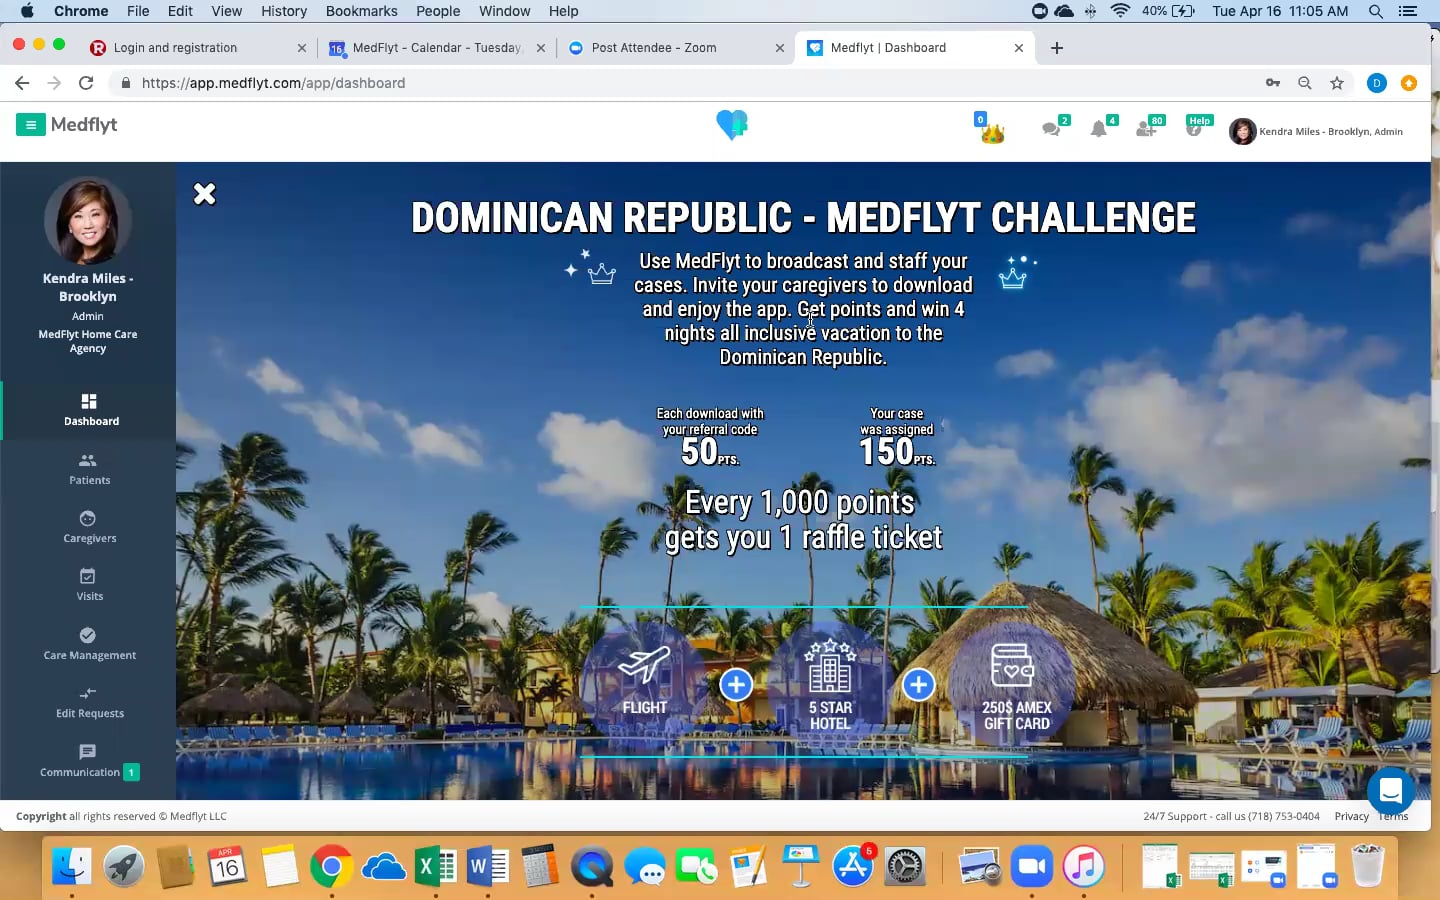
Task: Open the Bookmarks menu in menu bar
Action: (x=361, y=11)
